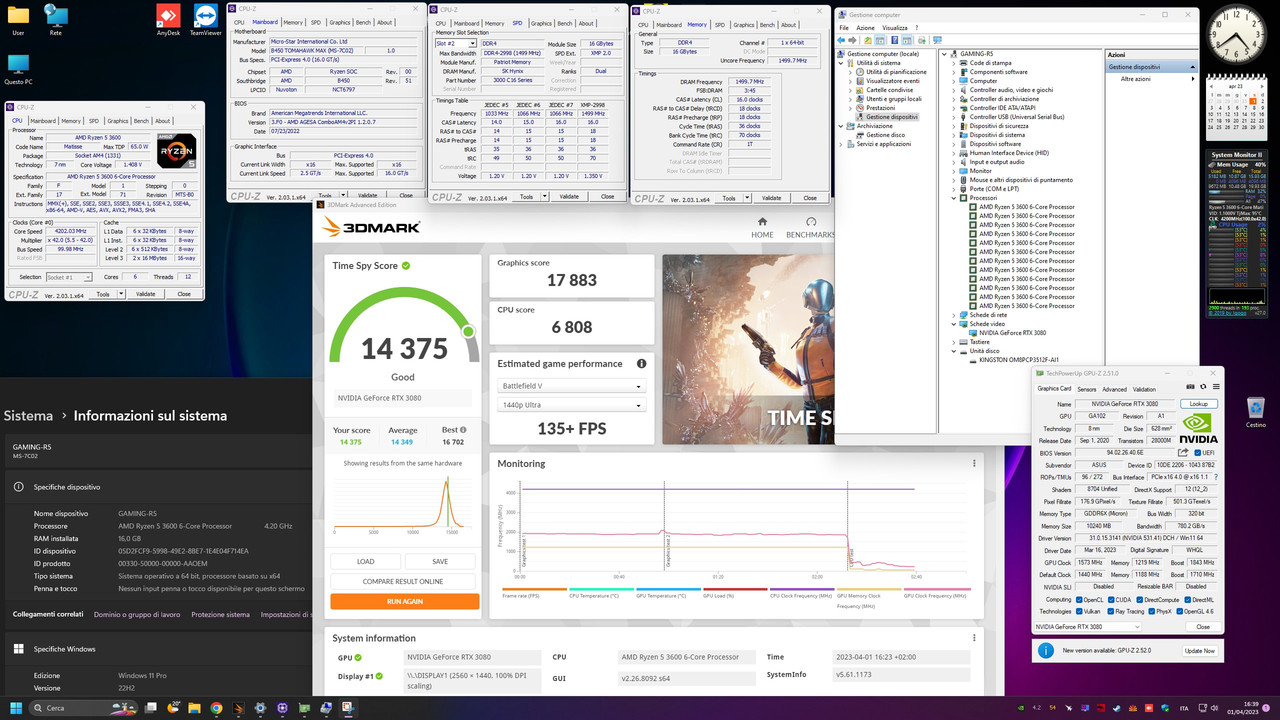This screenshot has height=720, width=1280.
Task: Click blue info icon in GPU-Z update banner
Action: pyautogui.click(x=1045, y=650)
